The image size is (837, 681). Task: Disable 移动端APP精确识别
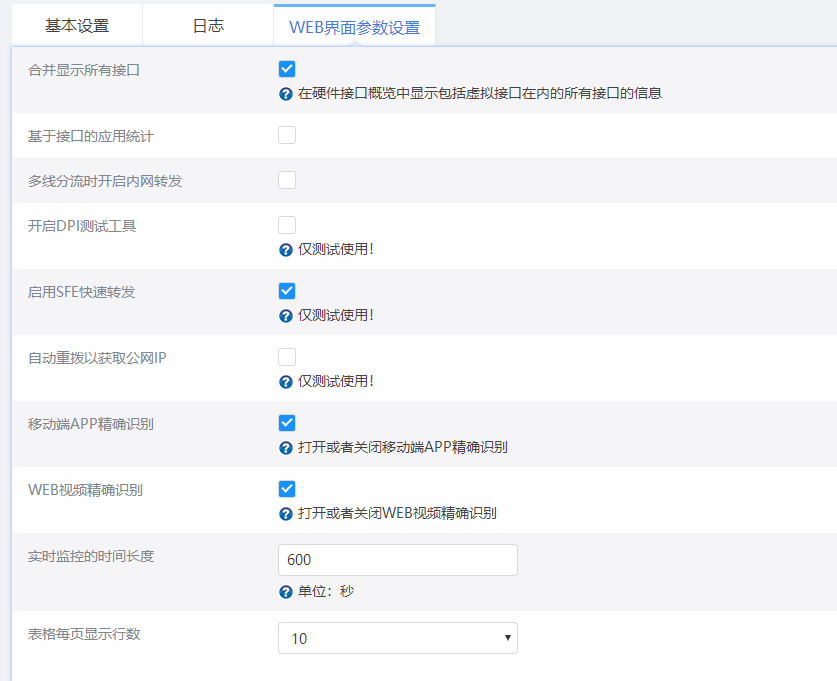287,423
